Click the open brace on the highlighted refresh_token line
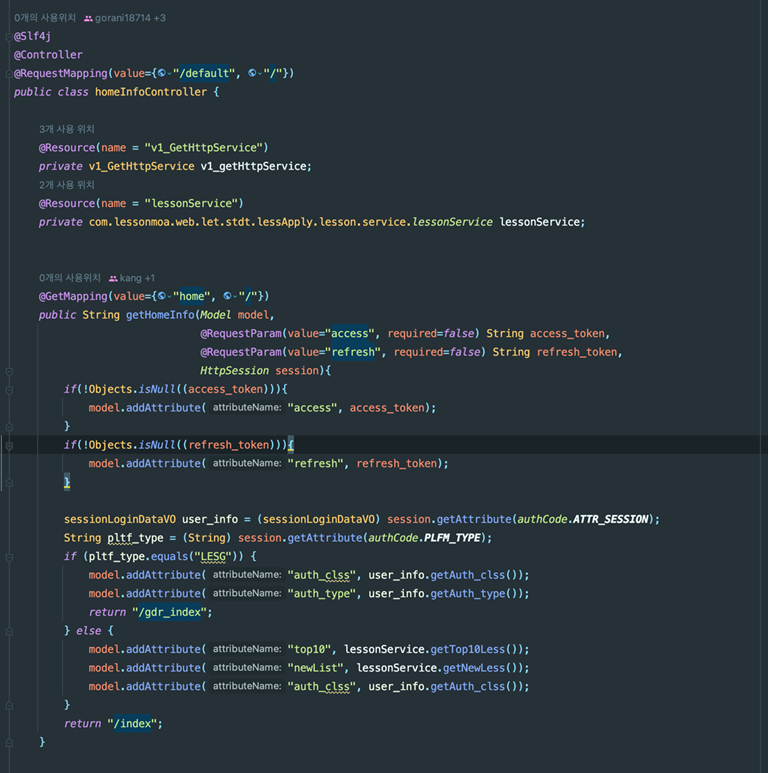This screenshot has width=768, height=773. click(291, 445)
